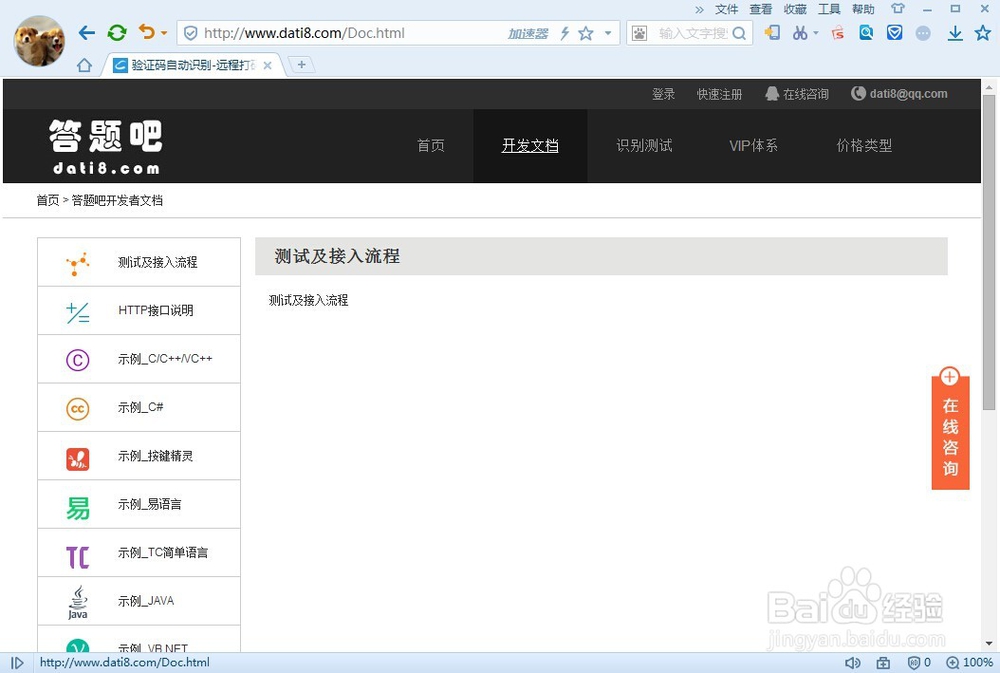Reload page with green refresh icon
Screen dimensions: 1000x673
click(x=117, y=33)
